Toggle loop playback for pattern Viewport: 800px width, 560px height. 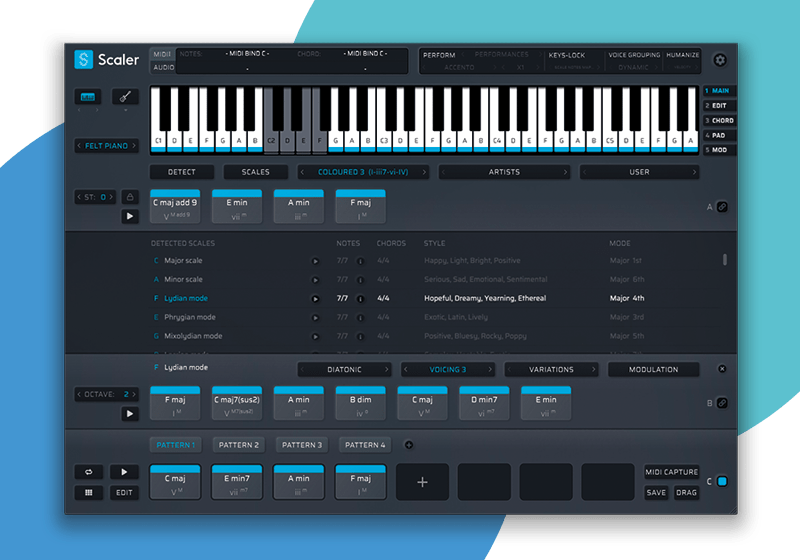tap(88, 472)
